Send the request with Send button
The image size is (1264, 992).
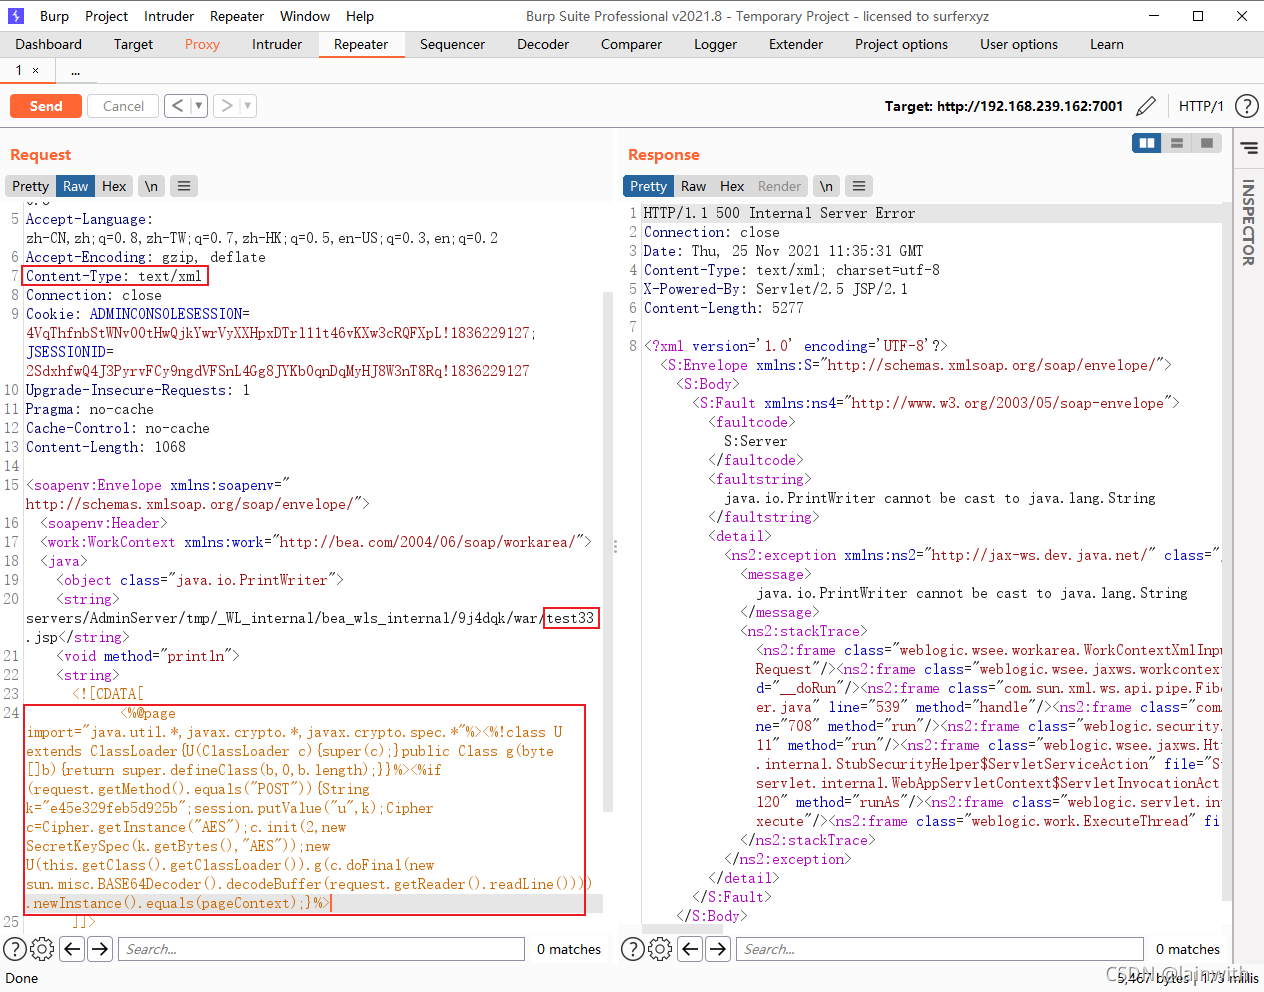[x=46, y=106]
